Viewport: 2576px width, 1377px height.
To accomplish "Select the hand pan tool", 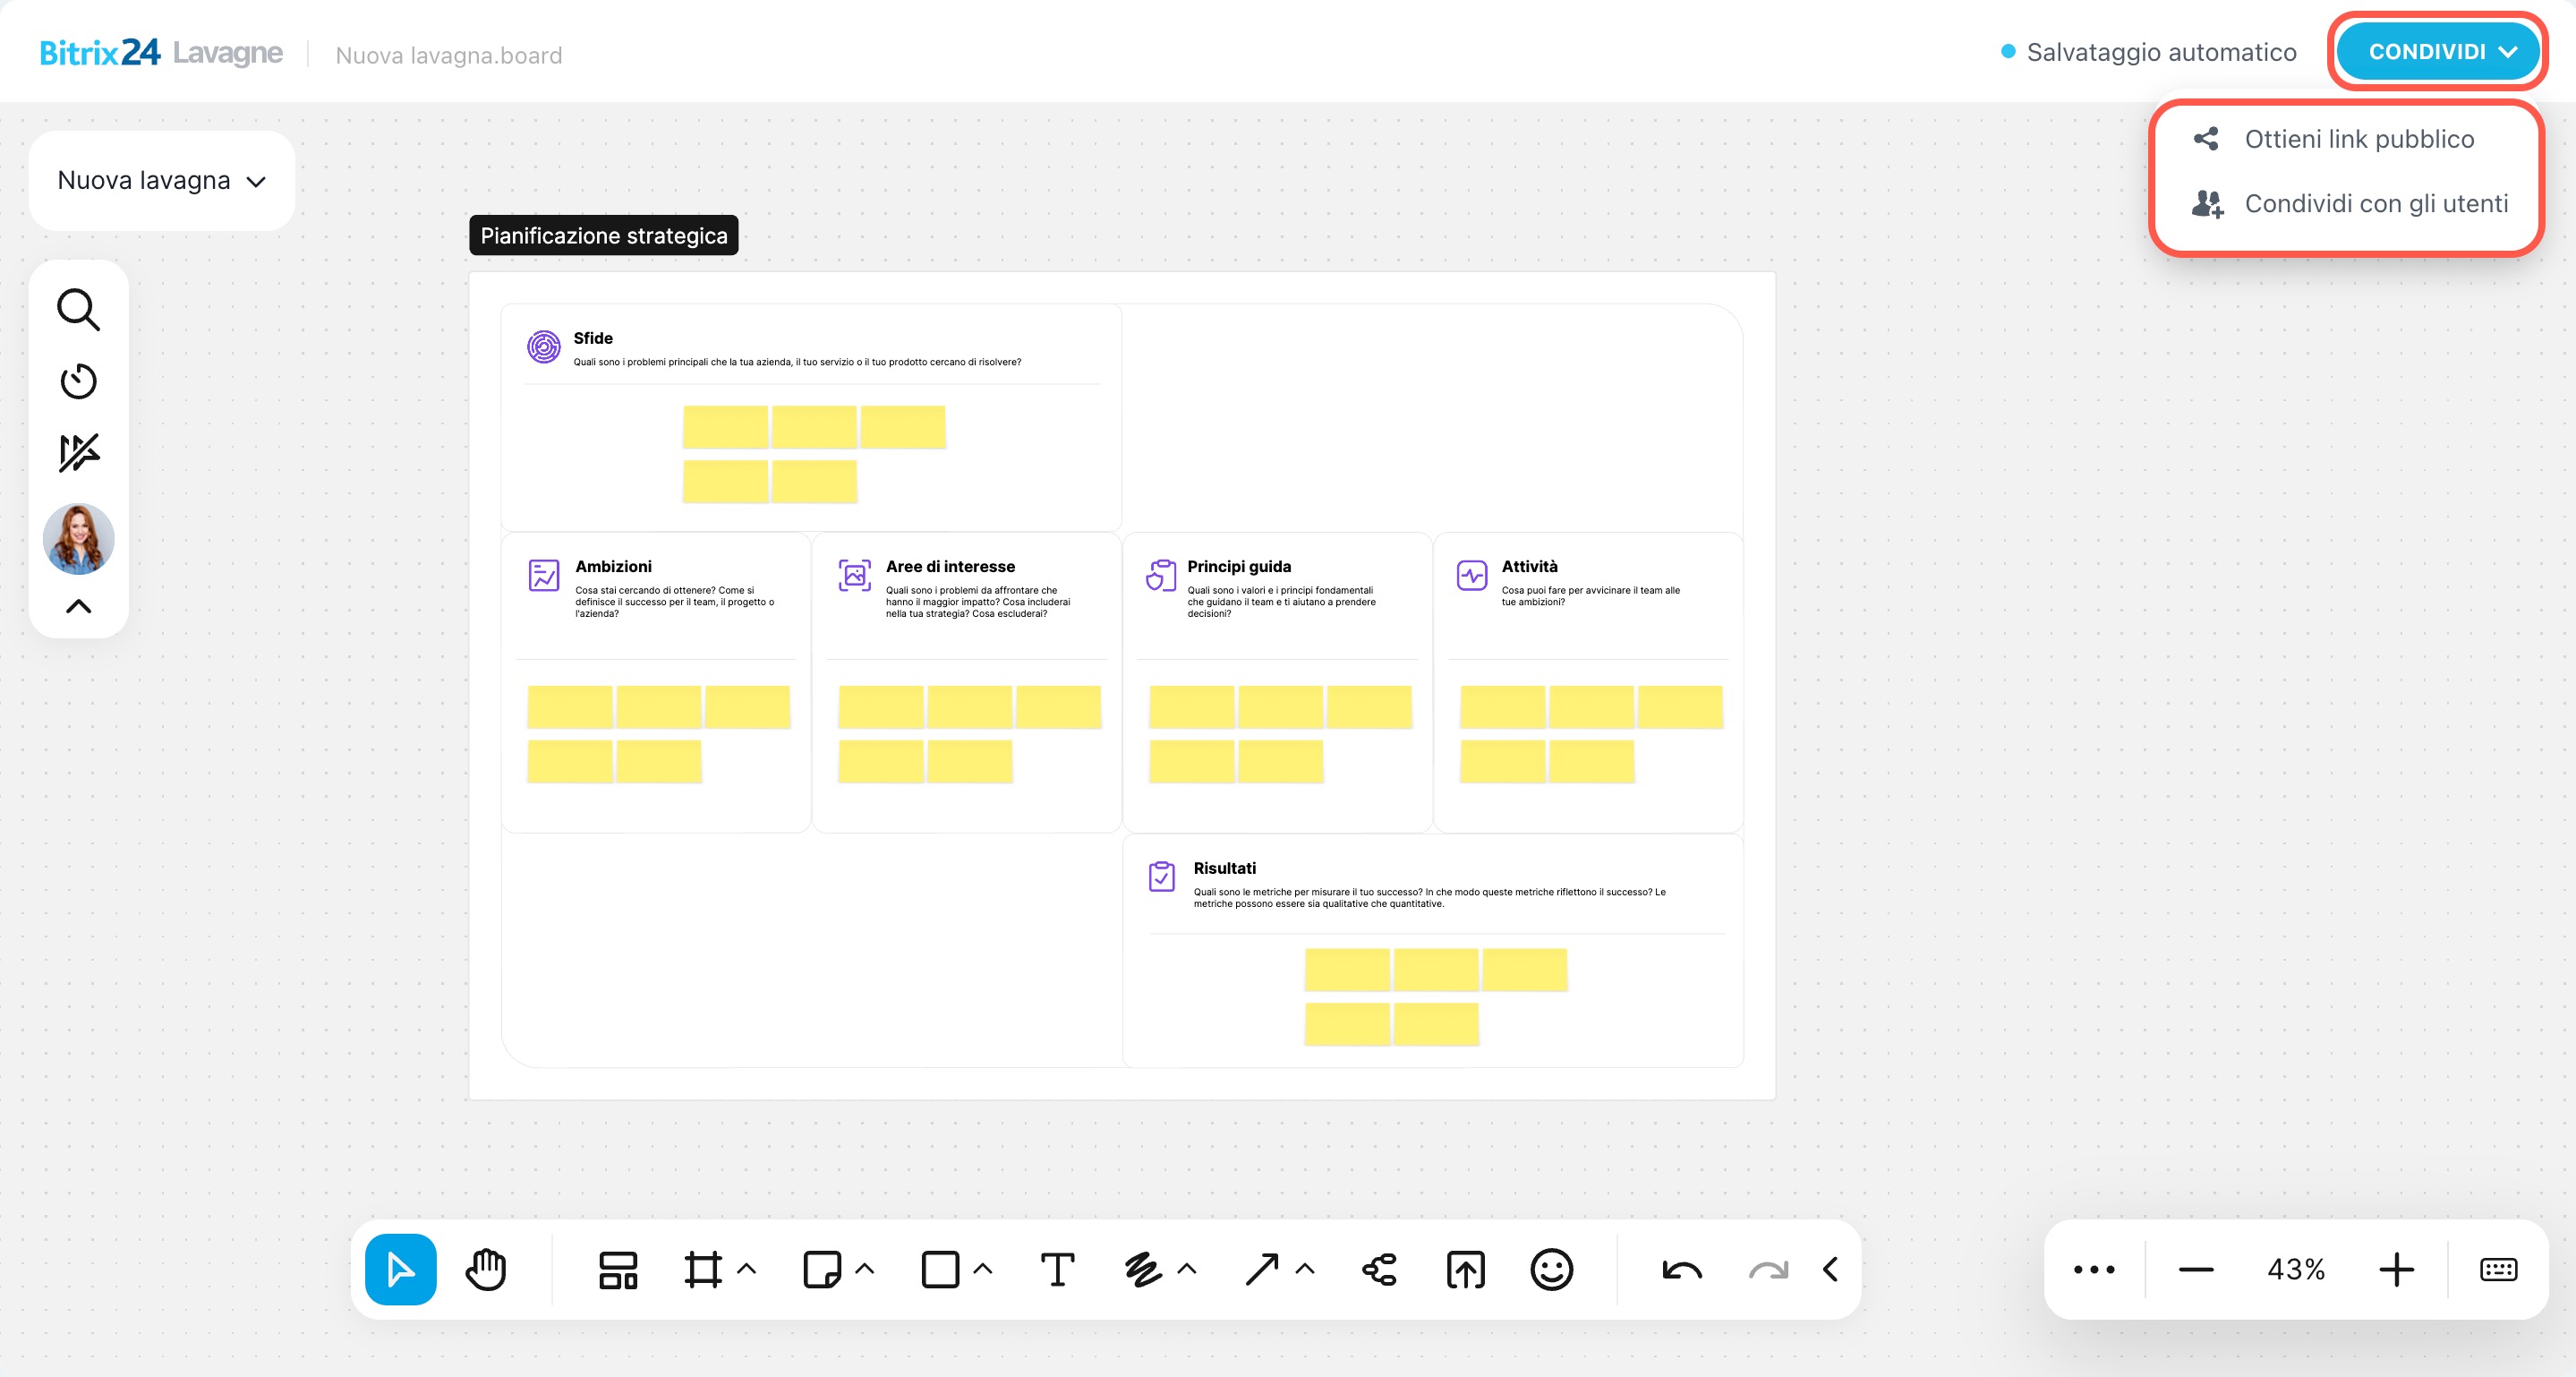I will [486, 1269].
